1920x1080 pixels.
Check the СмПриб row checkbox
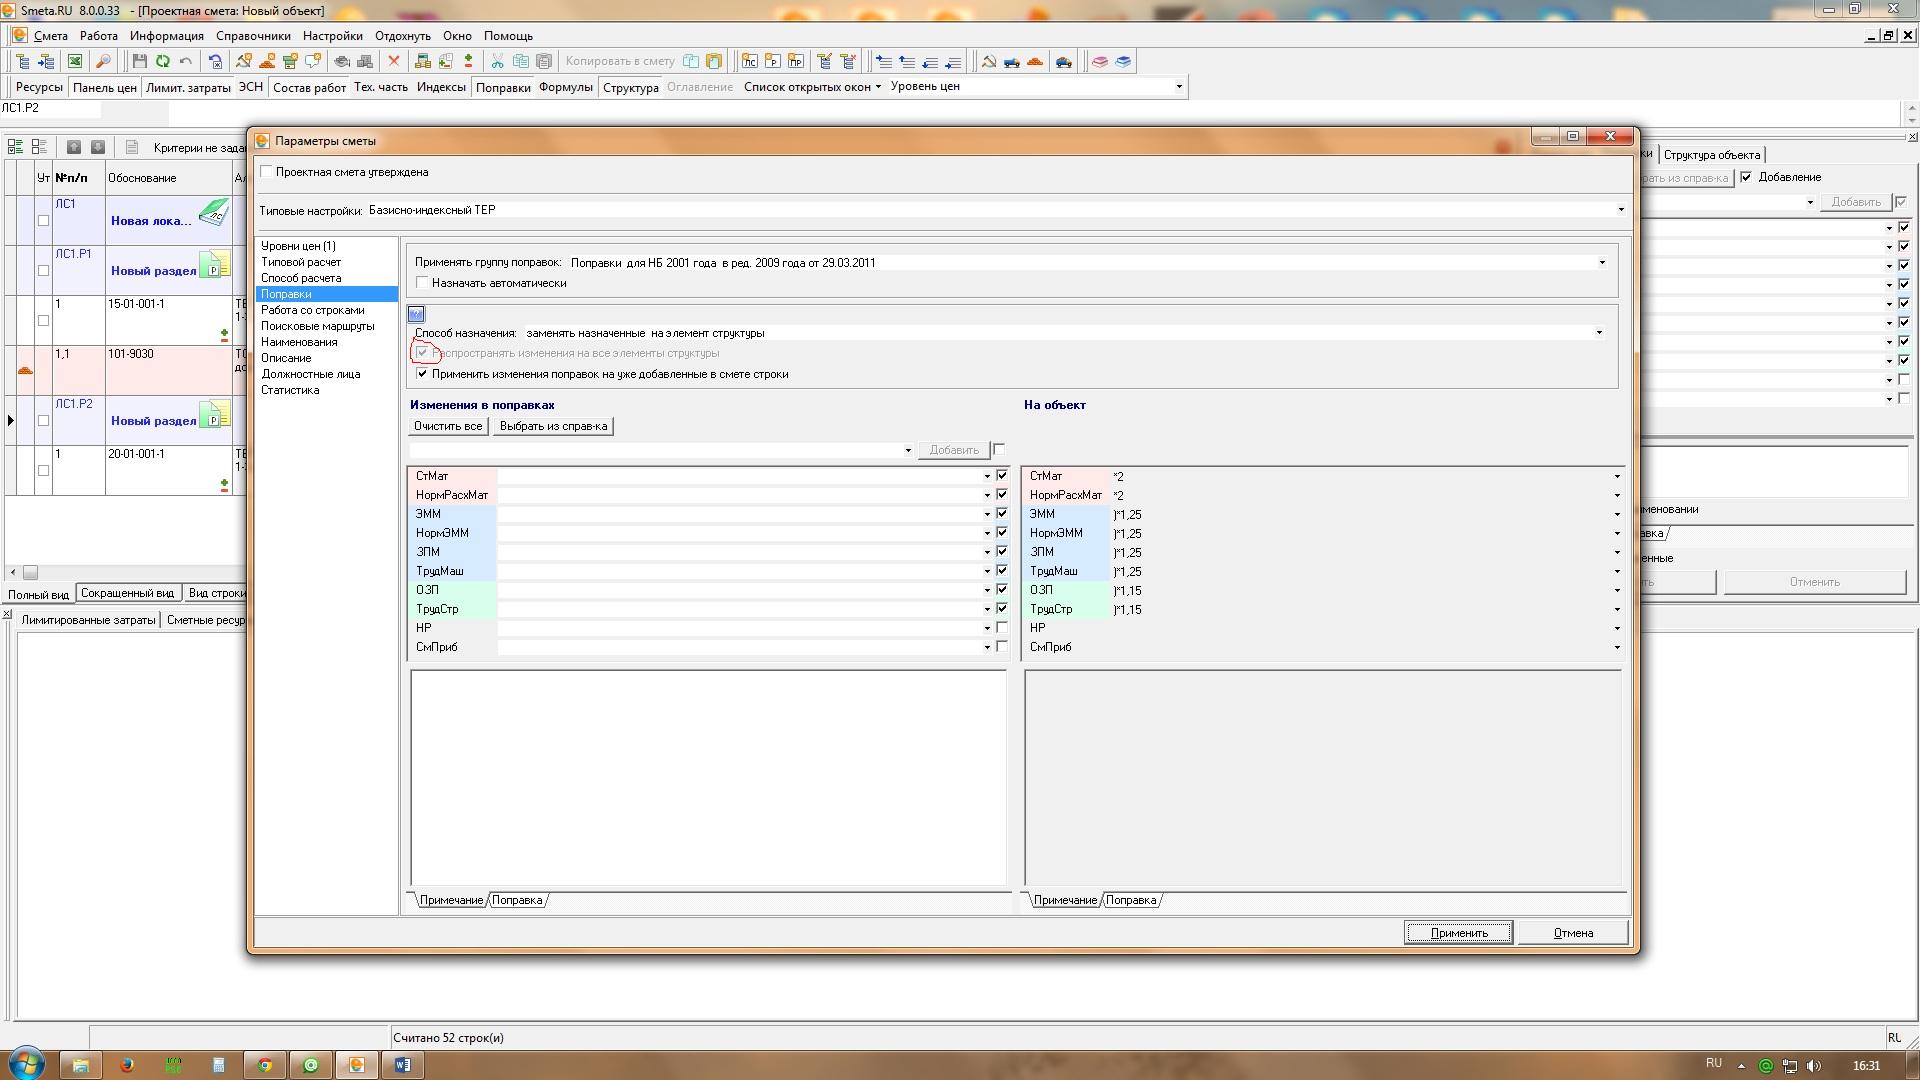[1002, 647]
